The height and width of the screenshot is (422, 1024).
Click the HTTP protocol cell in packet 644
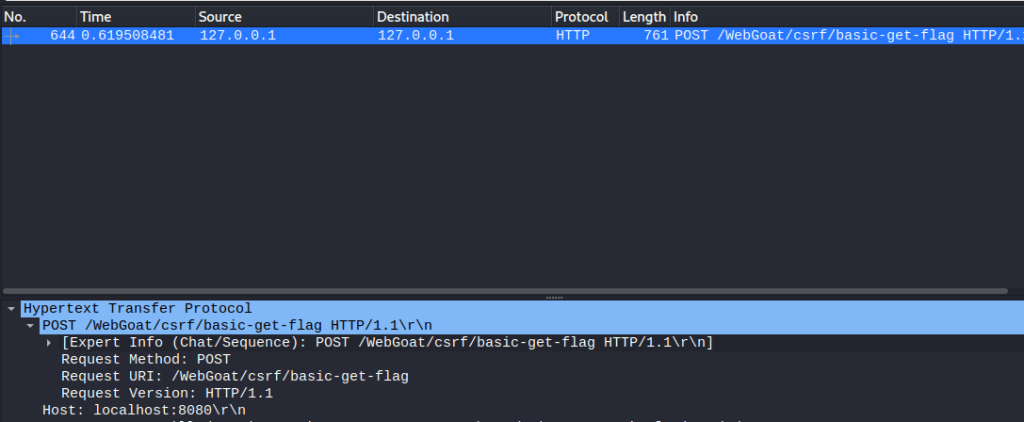pyautogui.click(x=573, y=35)
